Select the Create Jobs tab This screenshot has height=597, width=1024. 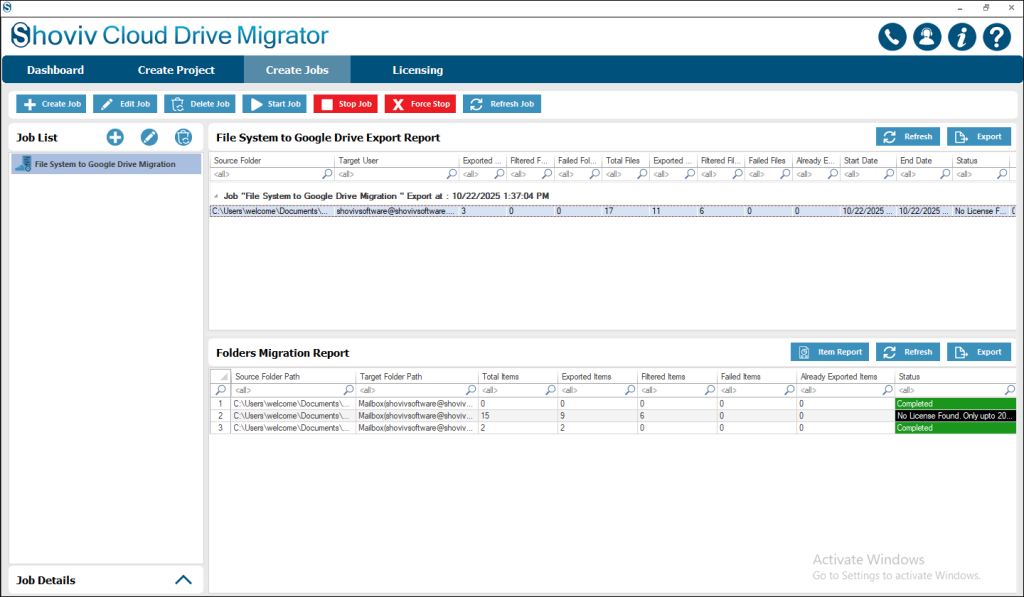(x=297, y=70)
